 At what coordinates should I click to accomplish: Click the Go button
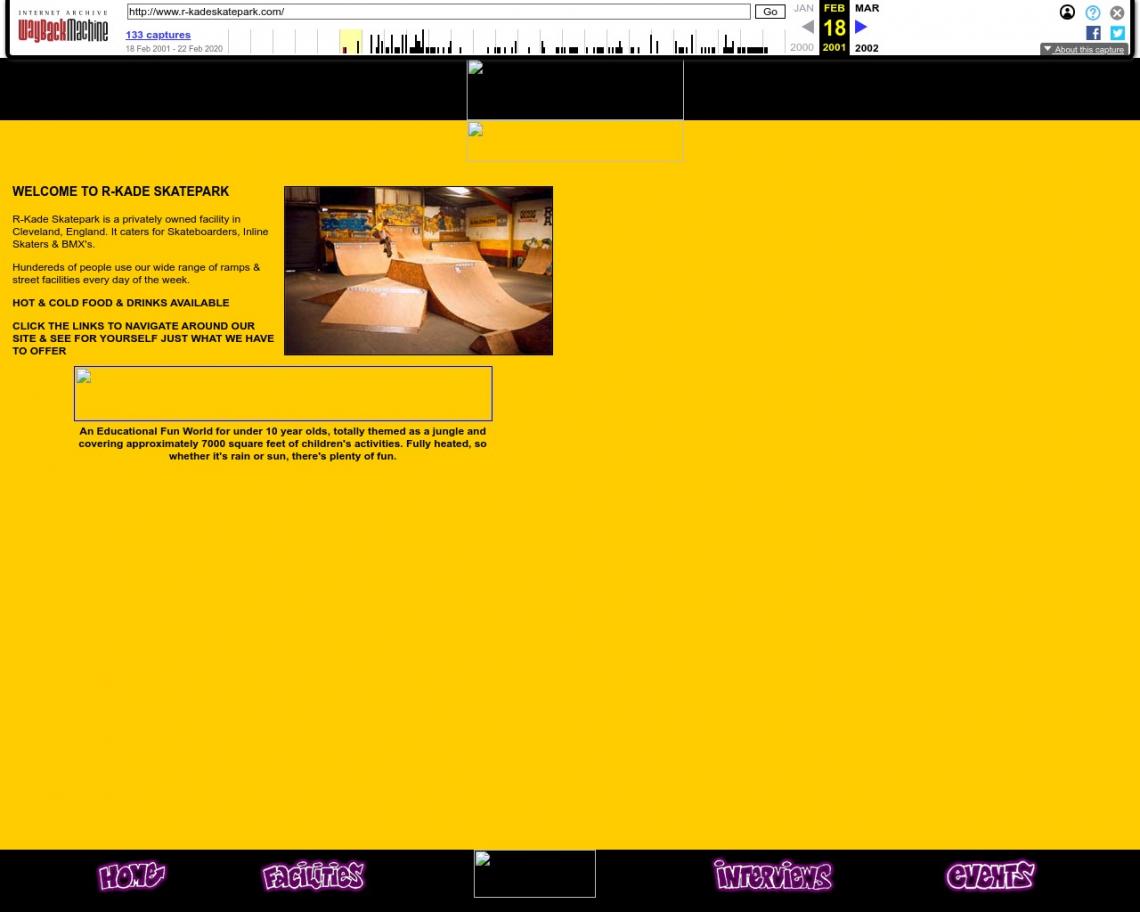770,12
